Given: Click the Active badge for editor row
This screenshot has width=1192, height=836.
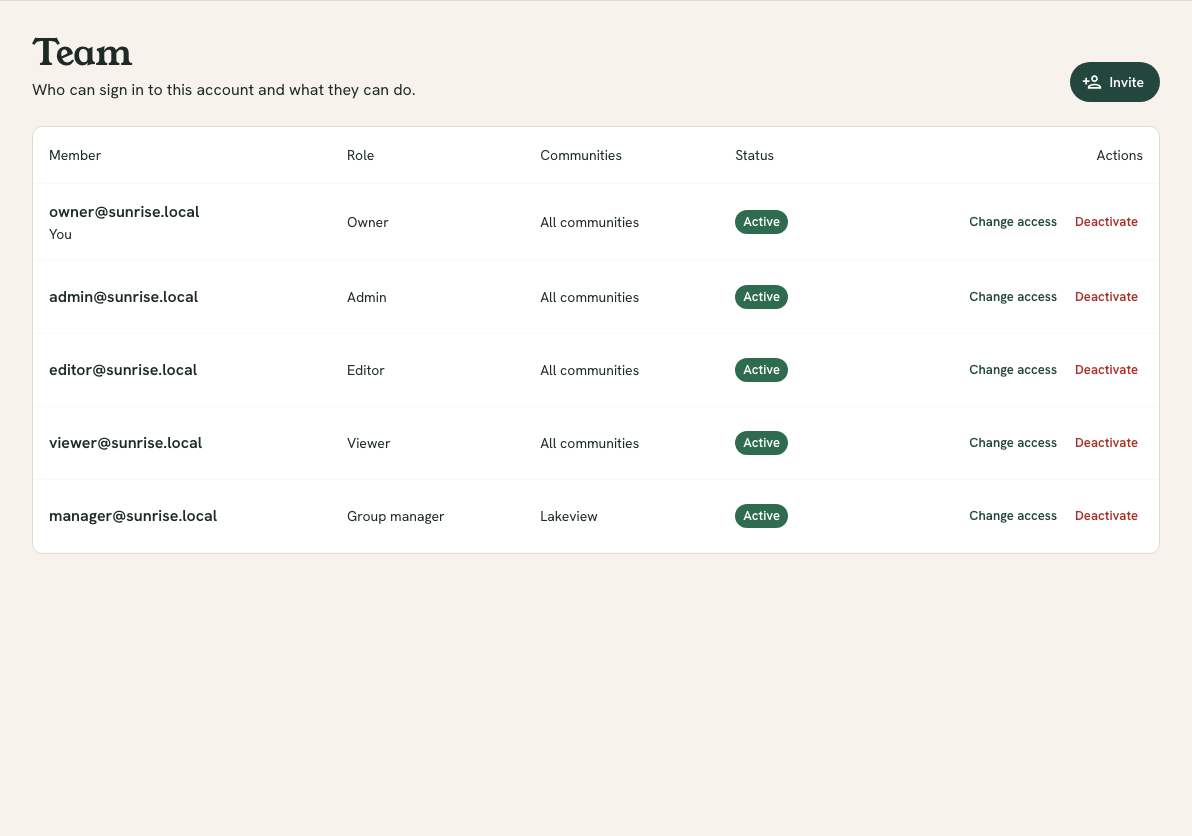Looking at the screenshot, I should pos(761,370).
